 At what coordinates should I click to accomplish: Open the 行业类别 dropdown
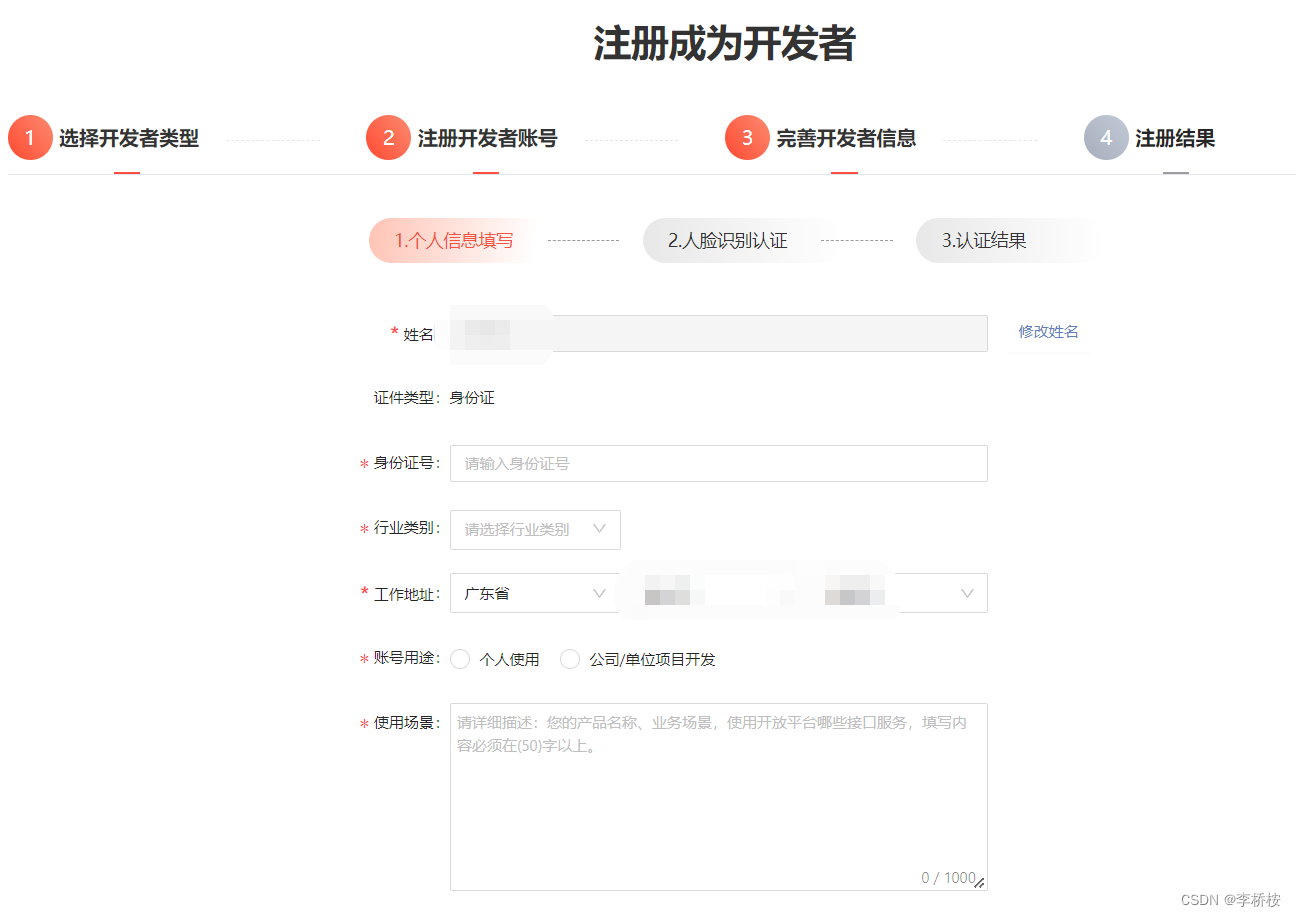pos(535,530)
